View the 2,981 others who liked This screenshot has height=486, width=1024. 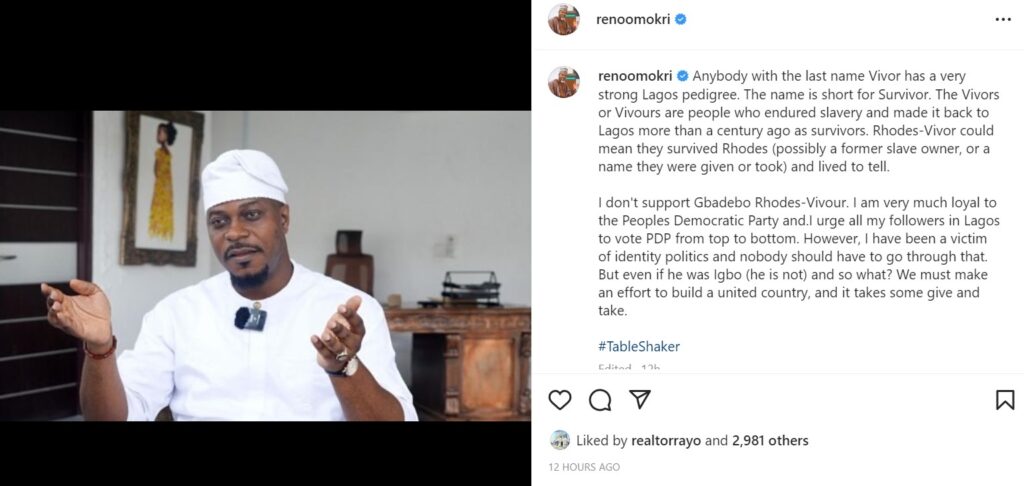[x=770, y=440]
